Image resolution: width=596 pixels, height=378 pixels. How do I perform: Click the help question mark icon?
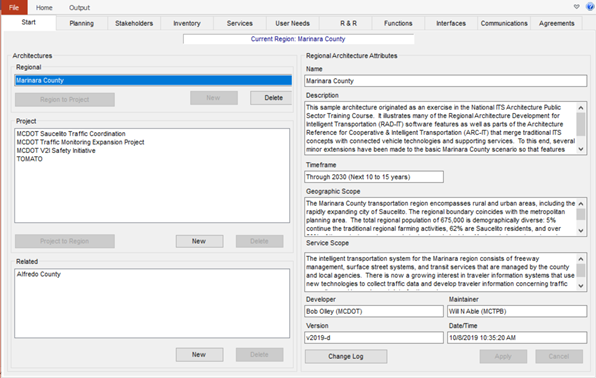[590, 6]
